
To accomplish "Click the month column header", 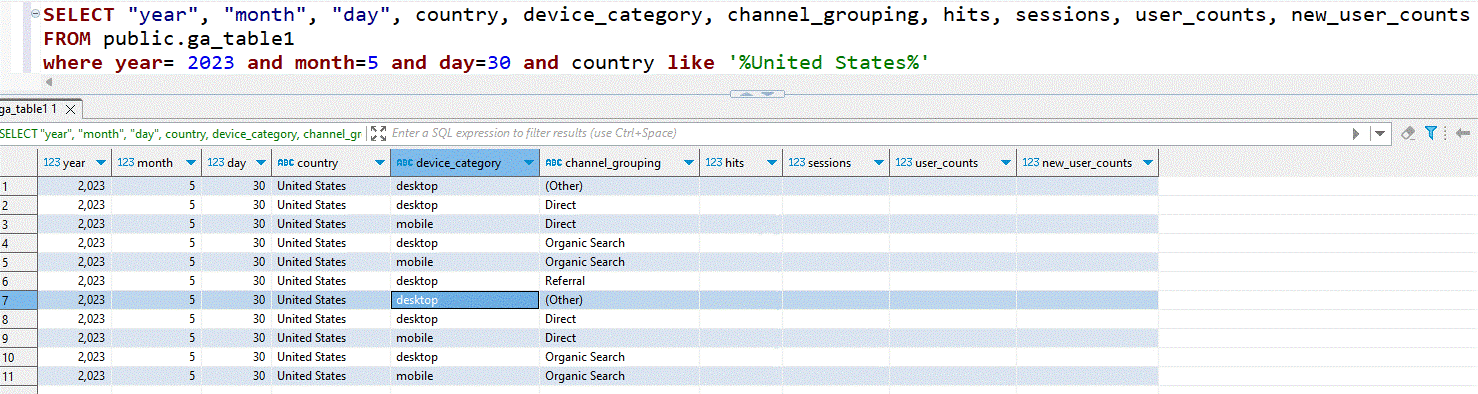I will click(x=156, y=163).
